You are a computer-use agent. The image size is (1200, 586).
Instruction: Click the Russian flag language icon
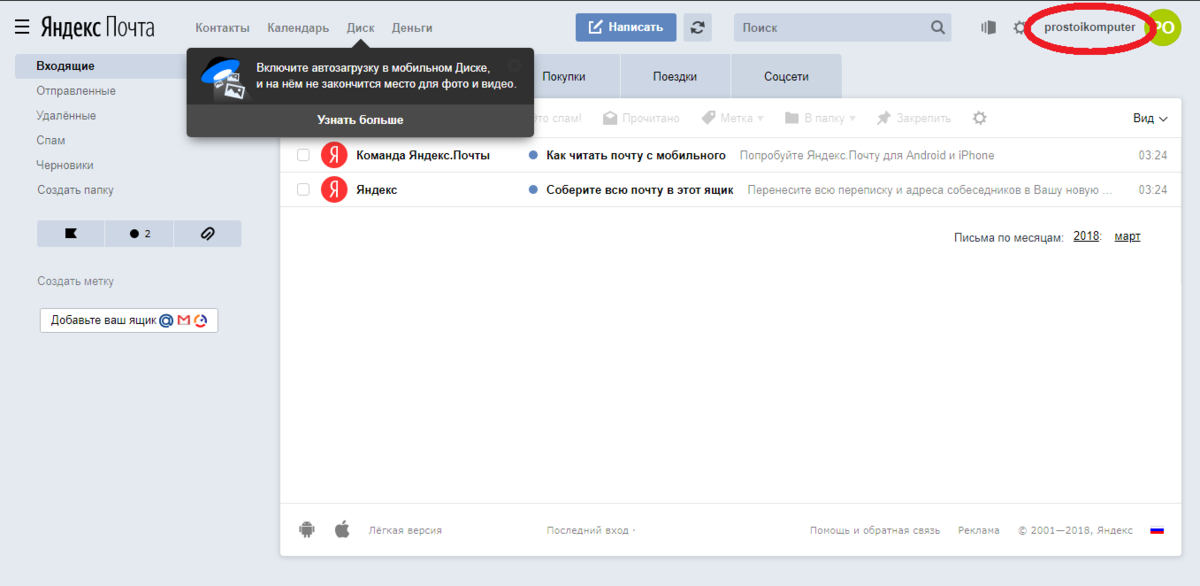pos(1157,530)
